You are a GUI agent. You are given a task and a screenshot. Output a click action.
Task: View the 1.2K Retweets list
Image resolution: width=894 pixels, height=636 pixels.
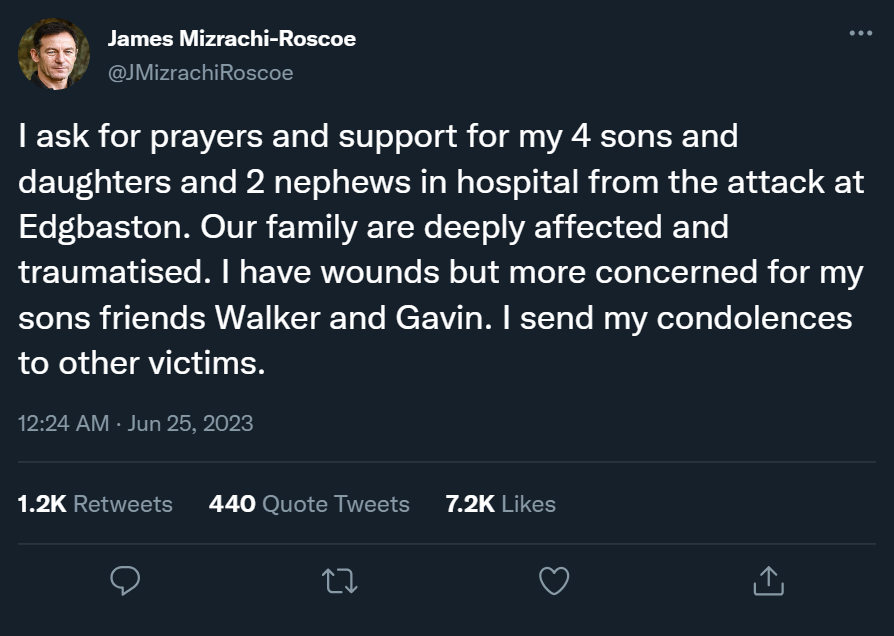click(x=93, y=504)
